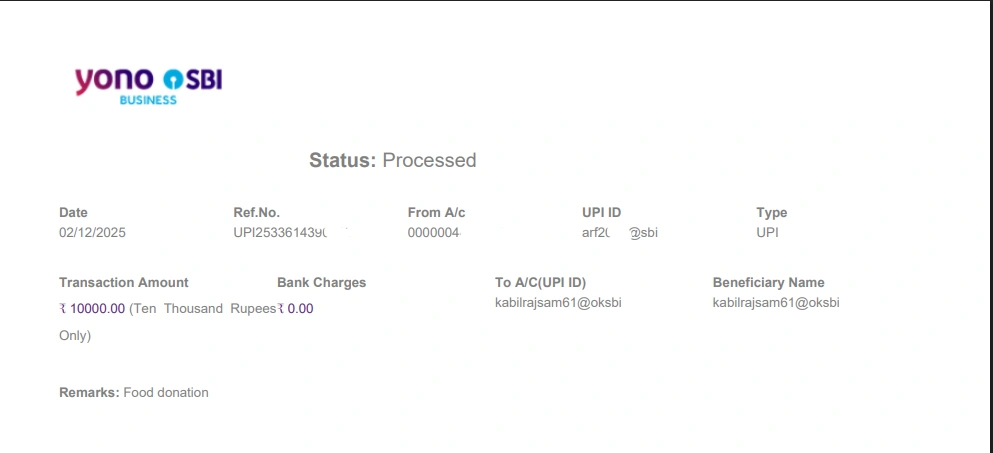Click the Date field label

click(73, 212)
